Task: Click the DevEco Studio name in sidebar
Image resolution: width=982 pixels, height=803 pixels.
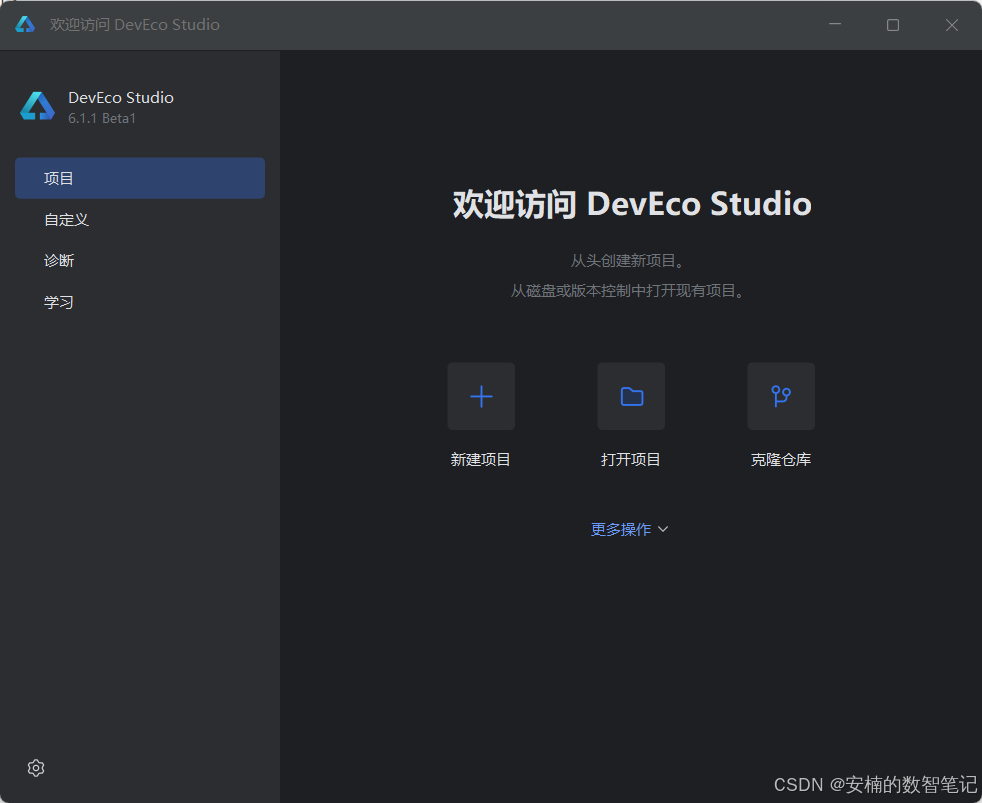Action: (121, 98)
